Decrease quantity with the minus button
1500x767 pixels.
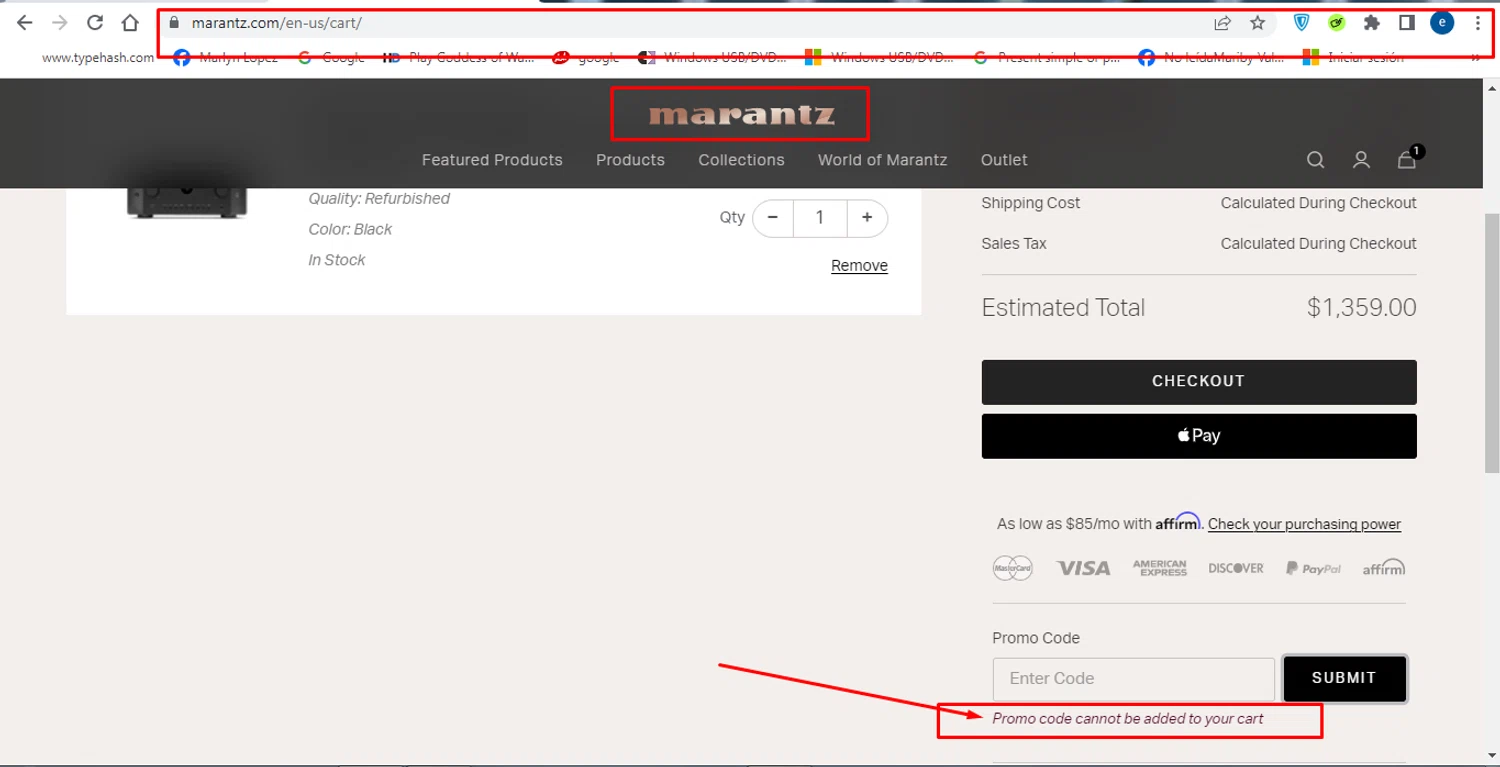(773, 218)
